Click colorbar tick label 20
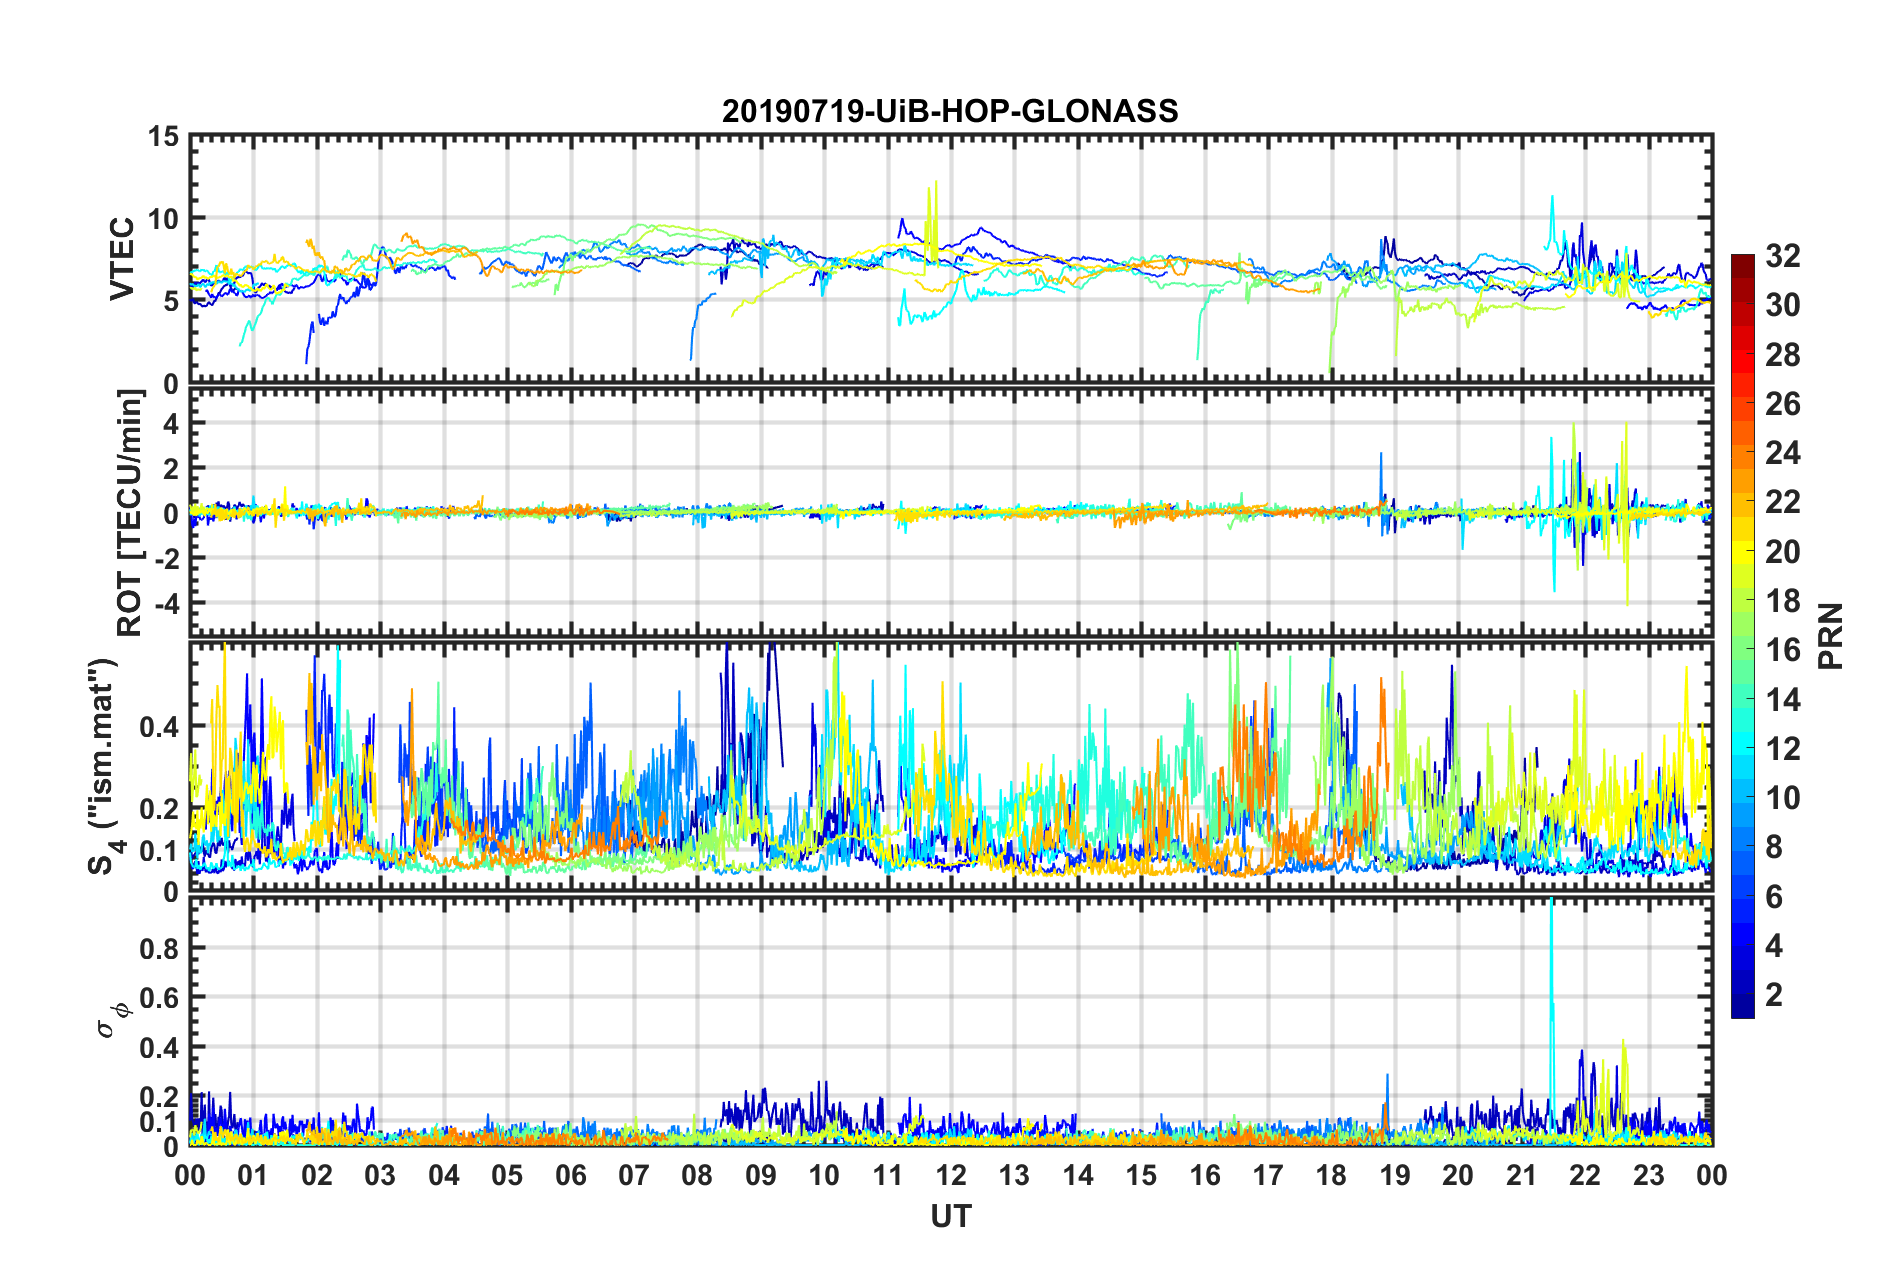 (x=1782, y=552)
